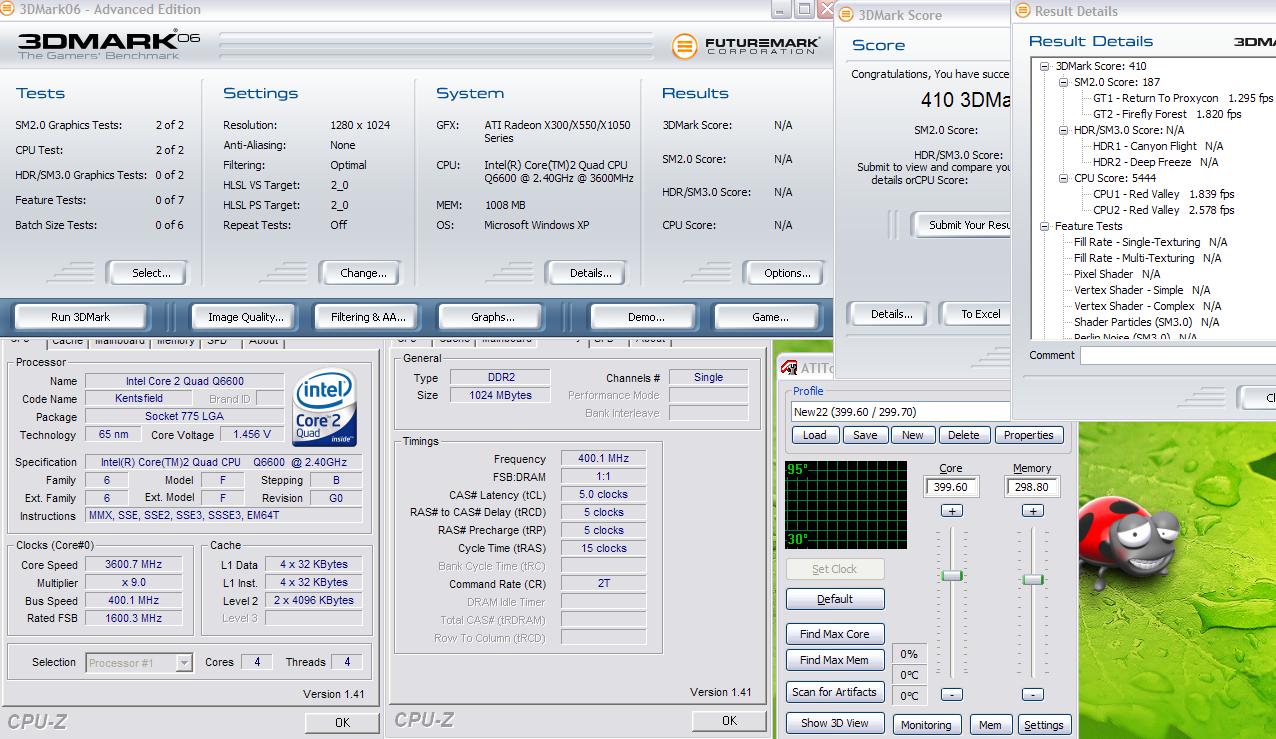Image resolution: width=1276 pixels, height=739 pixels.
Task: Collapse the 3DMark Score: 410 tree node
Action: (1045, 66)
